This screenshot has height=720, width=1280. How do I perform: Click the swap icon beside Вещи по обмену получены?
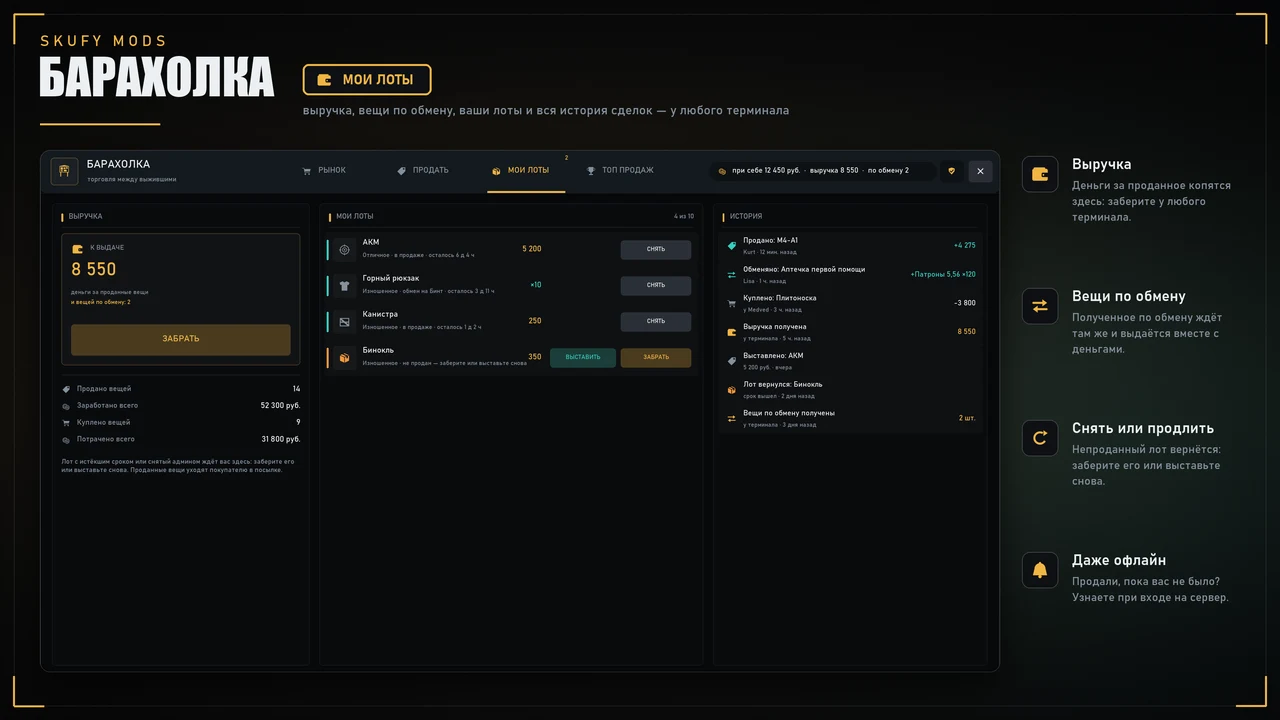(732, 418)
